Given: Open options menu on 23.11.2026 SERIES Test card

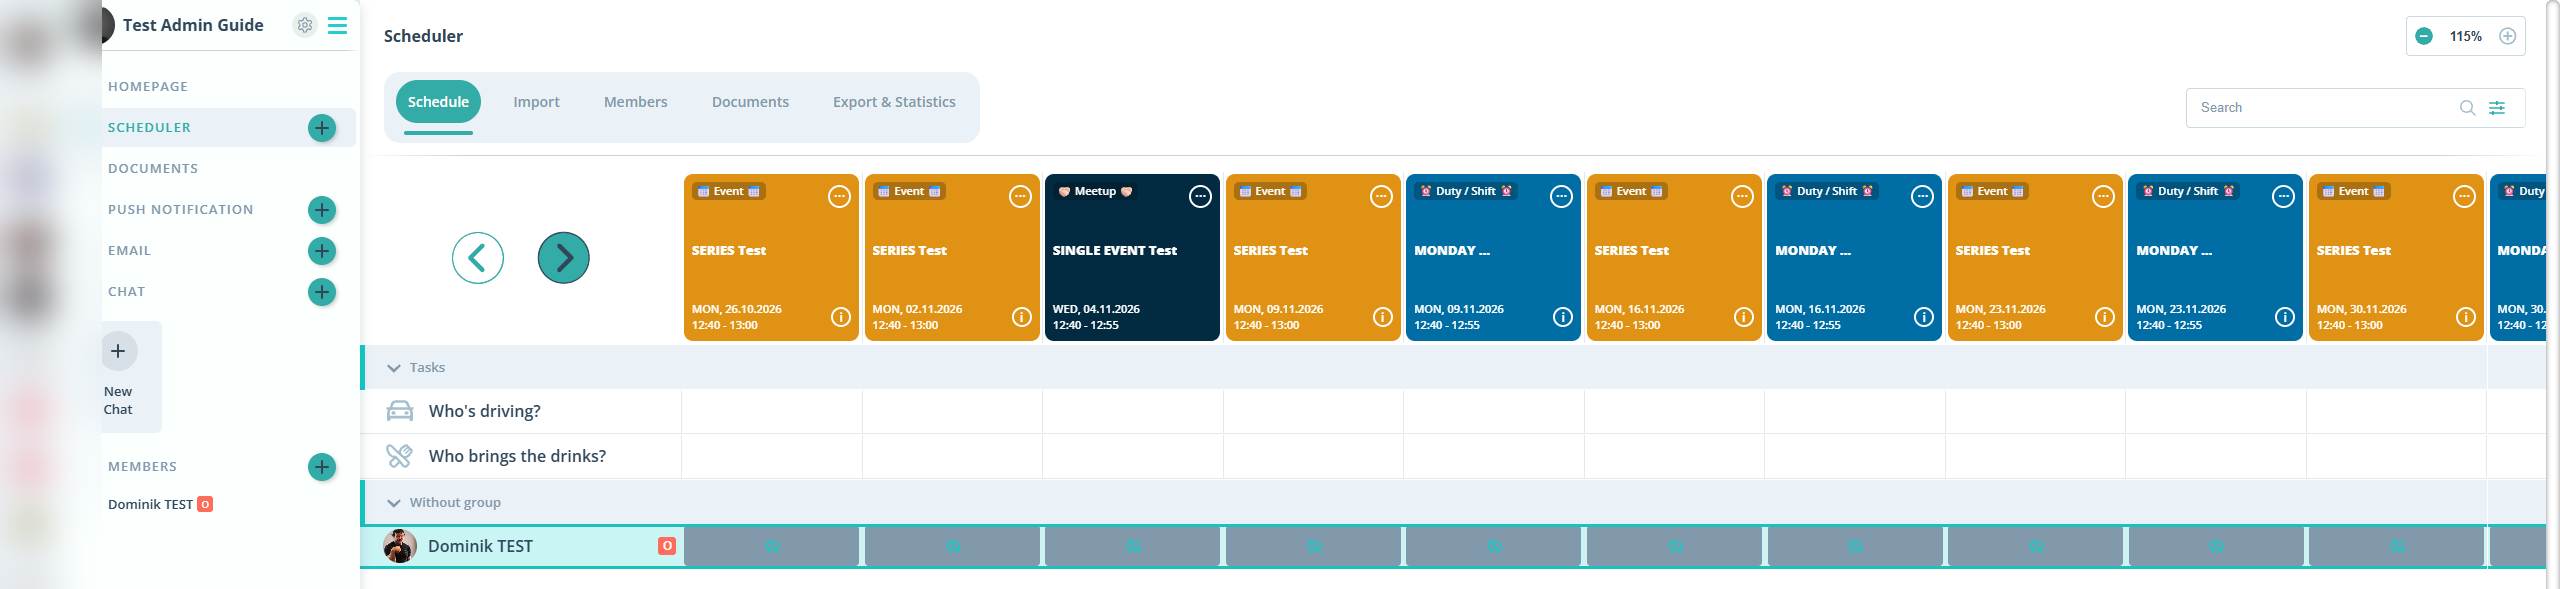Looking at the screenshot, I should pos(2103,197).
